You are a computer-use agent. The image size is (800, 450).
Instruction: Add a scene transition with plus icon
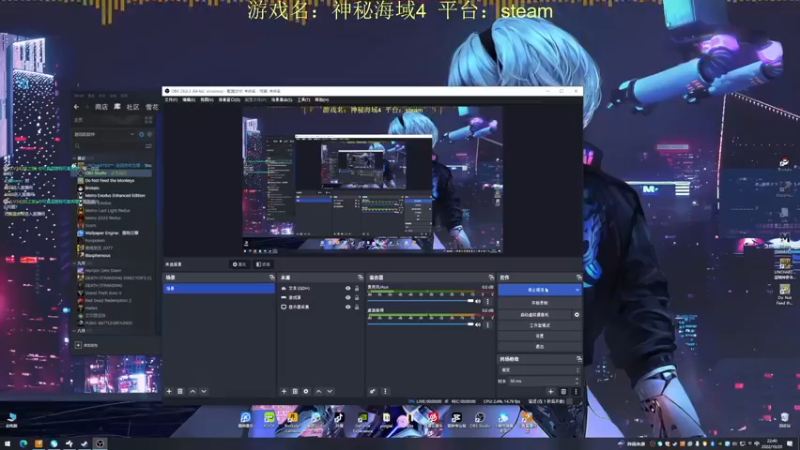pos(551,392)
